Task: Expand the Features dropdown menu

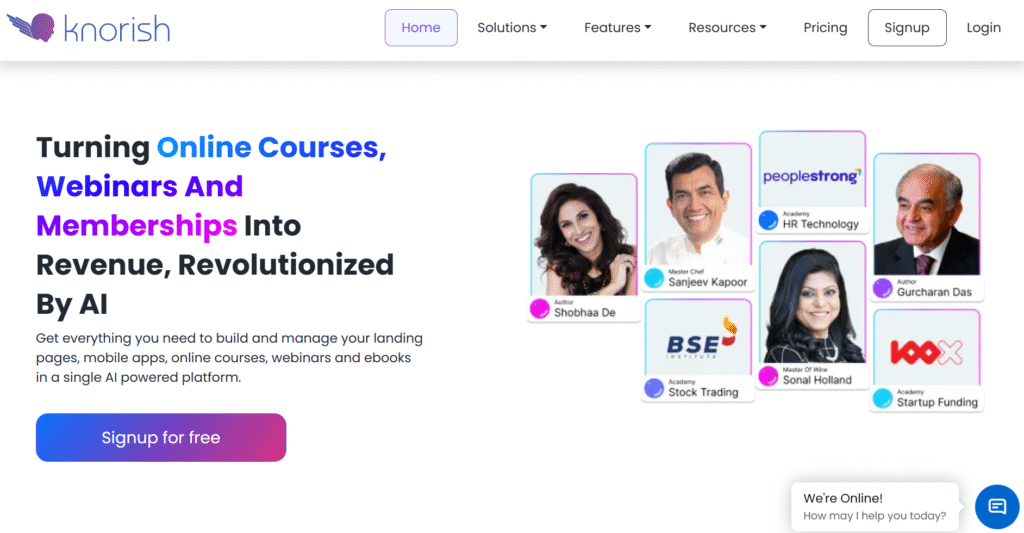Action: [x=617, y=27]
